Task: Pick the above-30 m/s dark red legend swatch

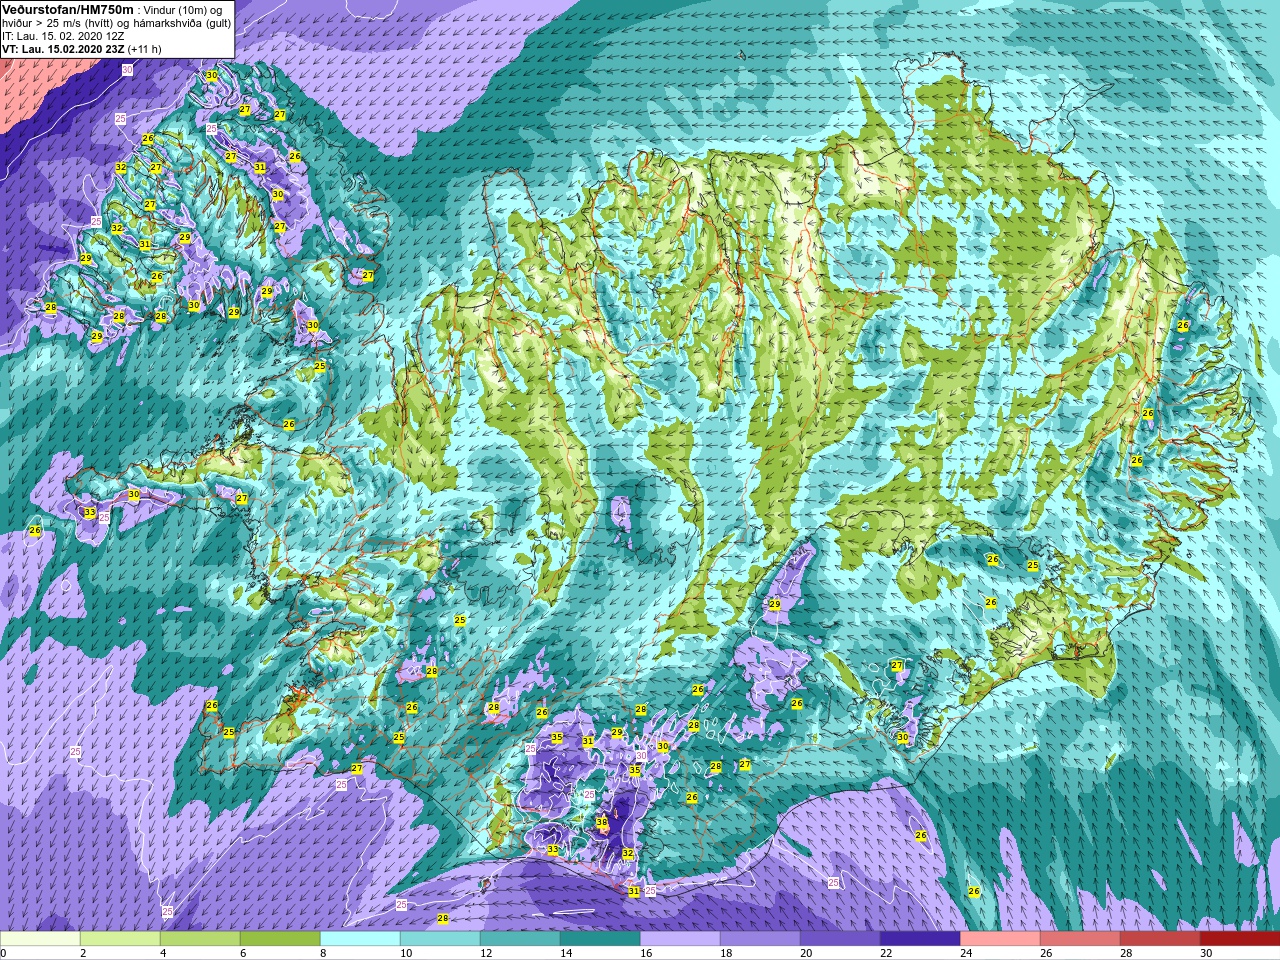Action: click(x=1240, y=939)
